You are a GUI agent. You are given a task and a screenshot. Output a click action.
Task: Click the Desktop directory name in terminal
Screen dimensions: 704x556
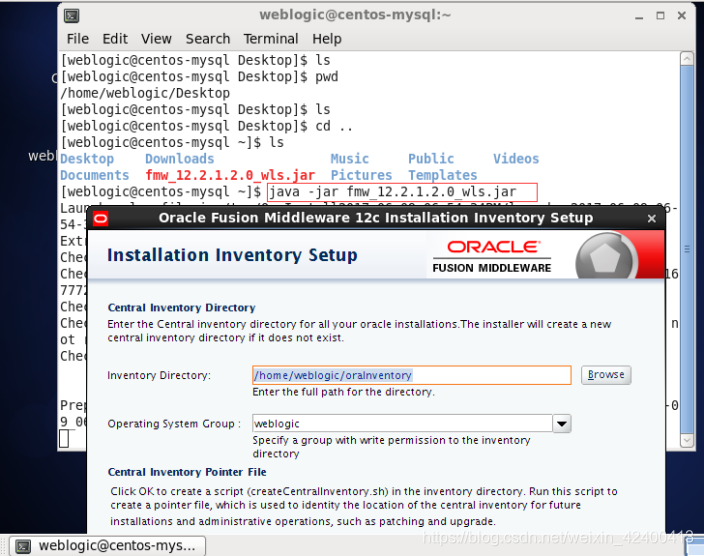click(x=87, y=159)
